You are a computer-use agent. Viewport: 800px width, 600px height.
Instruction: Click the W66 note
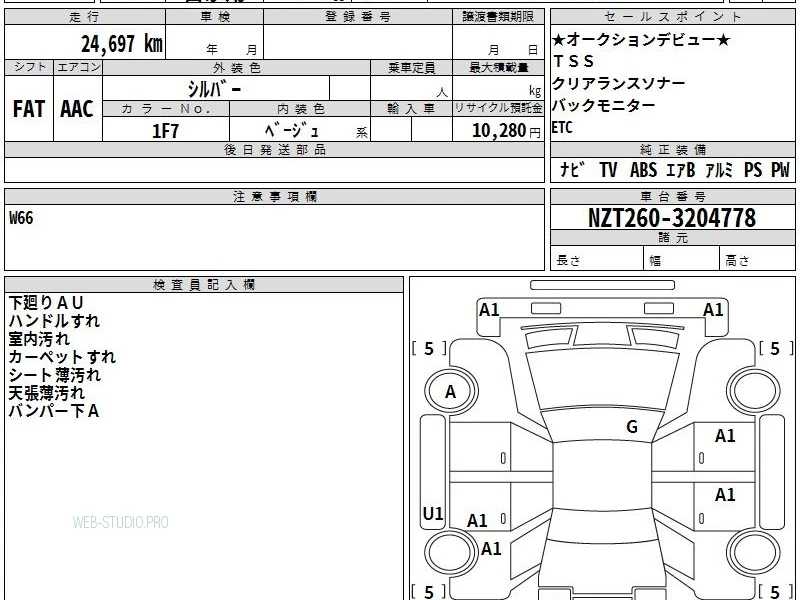pyautogui.click(x=21, y=218)
